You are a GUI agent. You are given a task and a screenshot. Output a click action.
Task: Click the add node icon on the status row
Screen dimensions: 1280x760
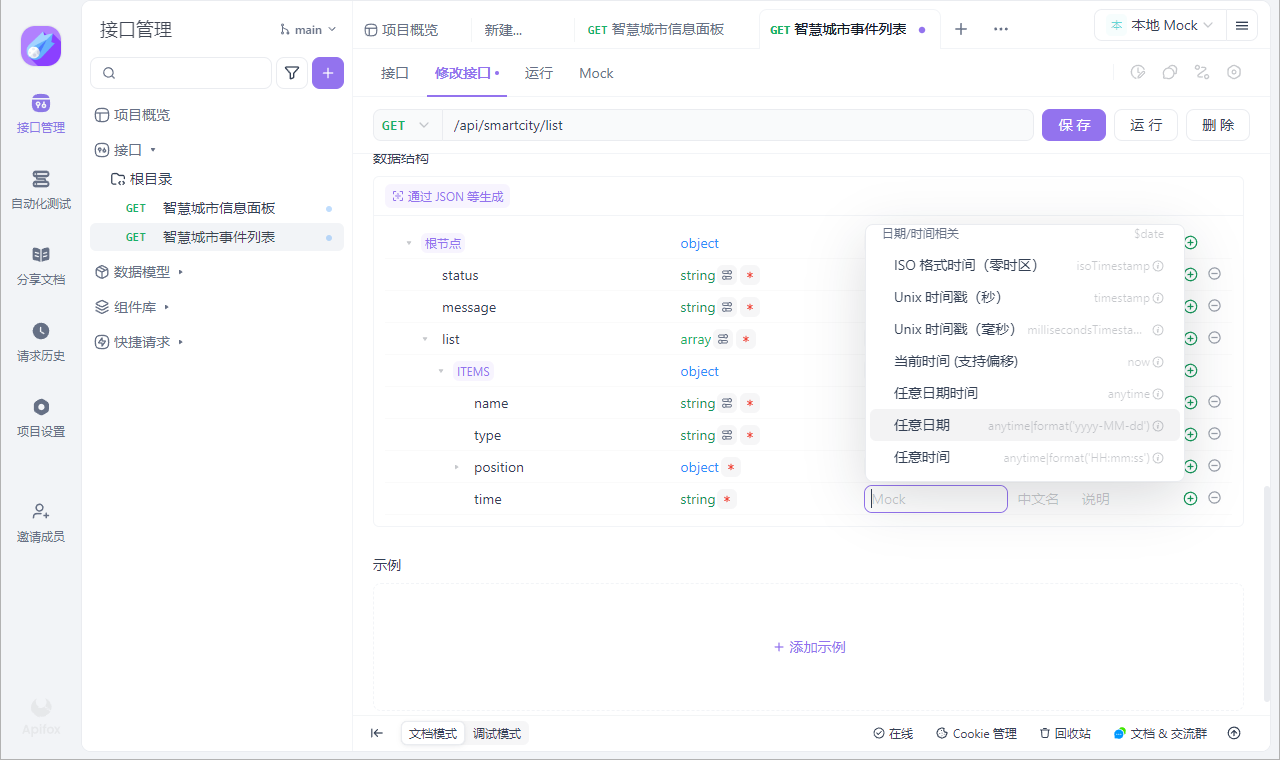pos(1190,275)
